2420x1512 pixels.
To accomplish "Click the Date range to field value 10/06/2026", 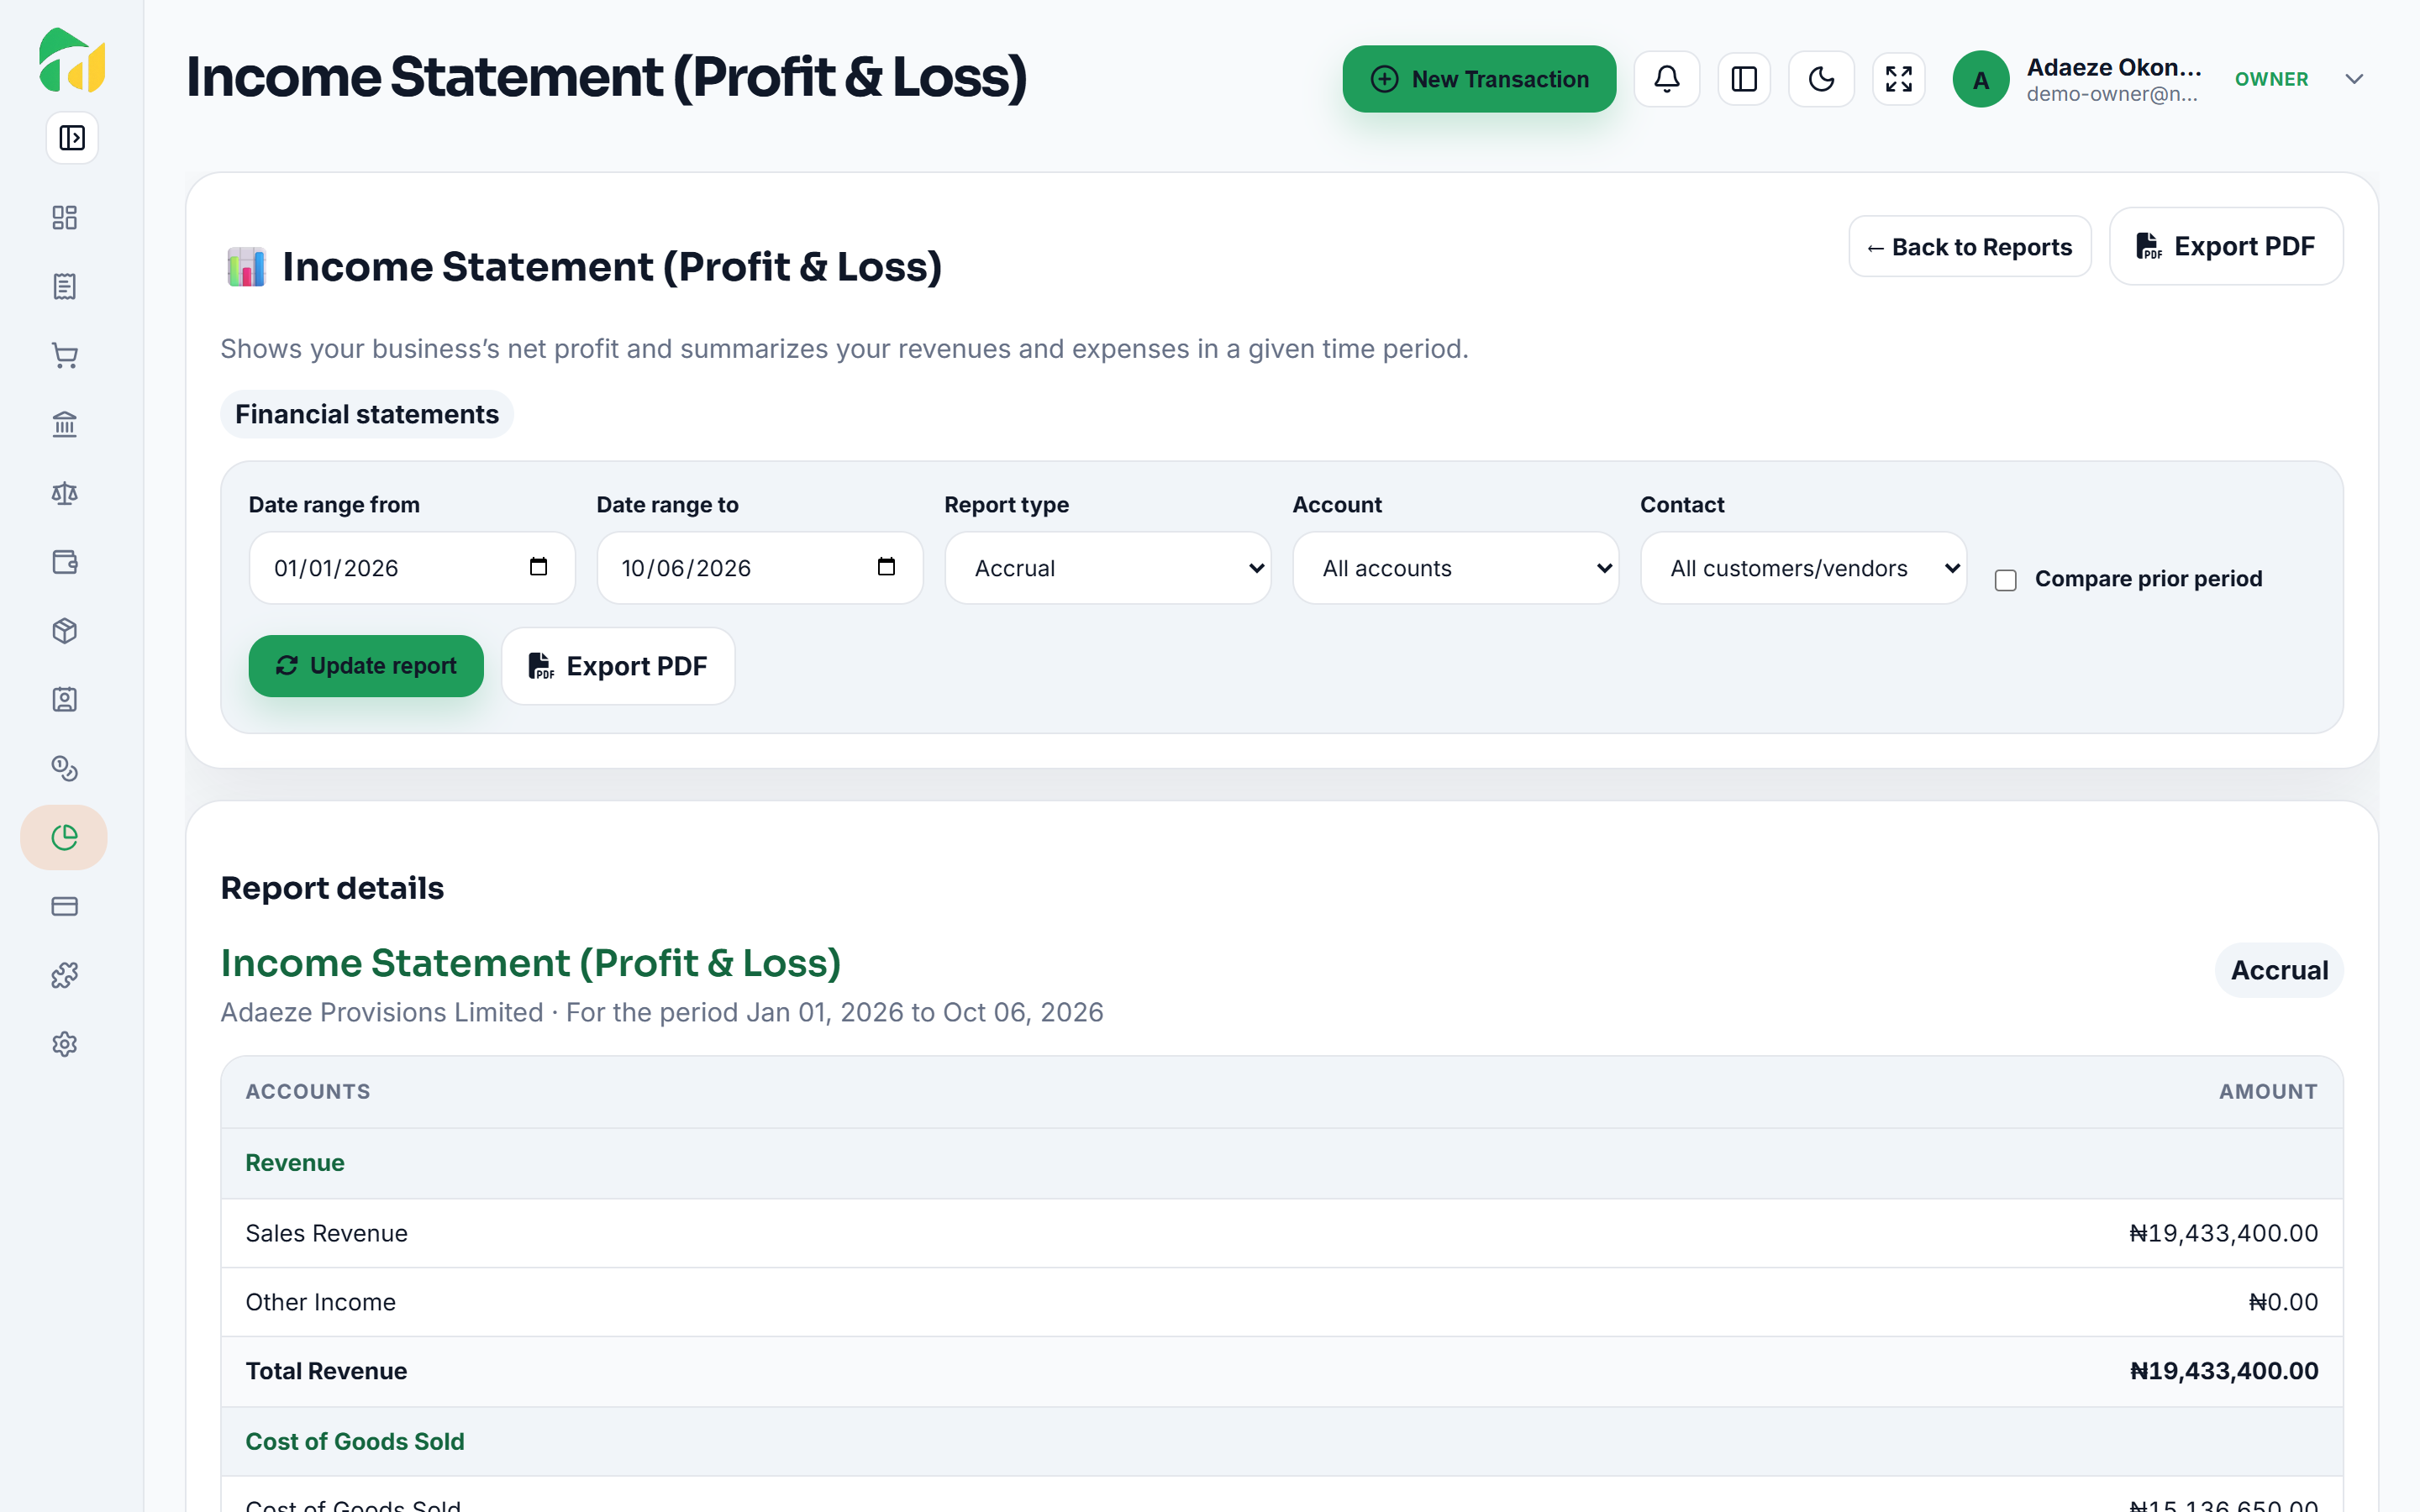I will pos(686,568).
